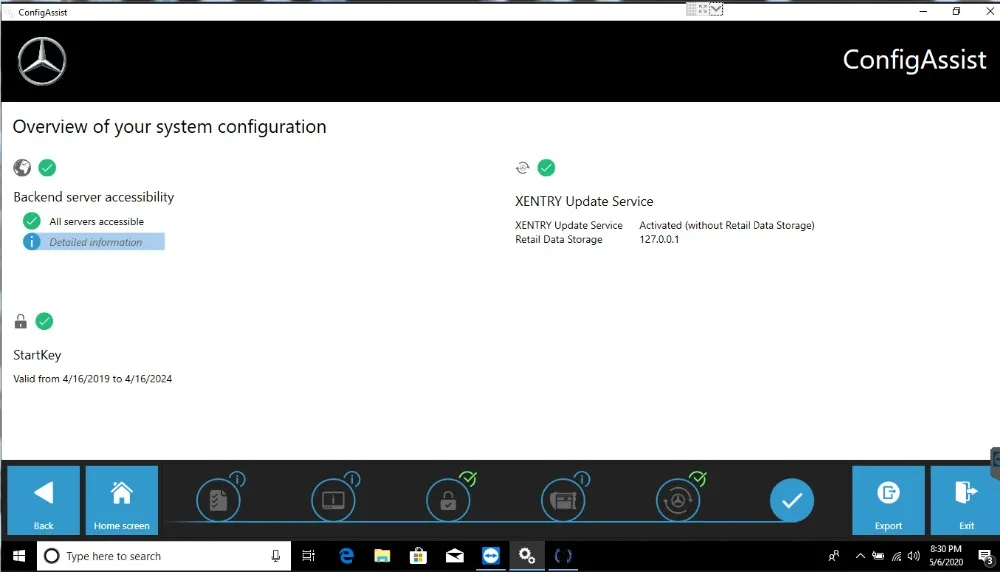Select the monitor info step icon
Screen dimensions: 1000x572
click(x=334, y=500)
